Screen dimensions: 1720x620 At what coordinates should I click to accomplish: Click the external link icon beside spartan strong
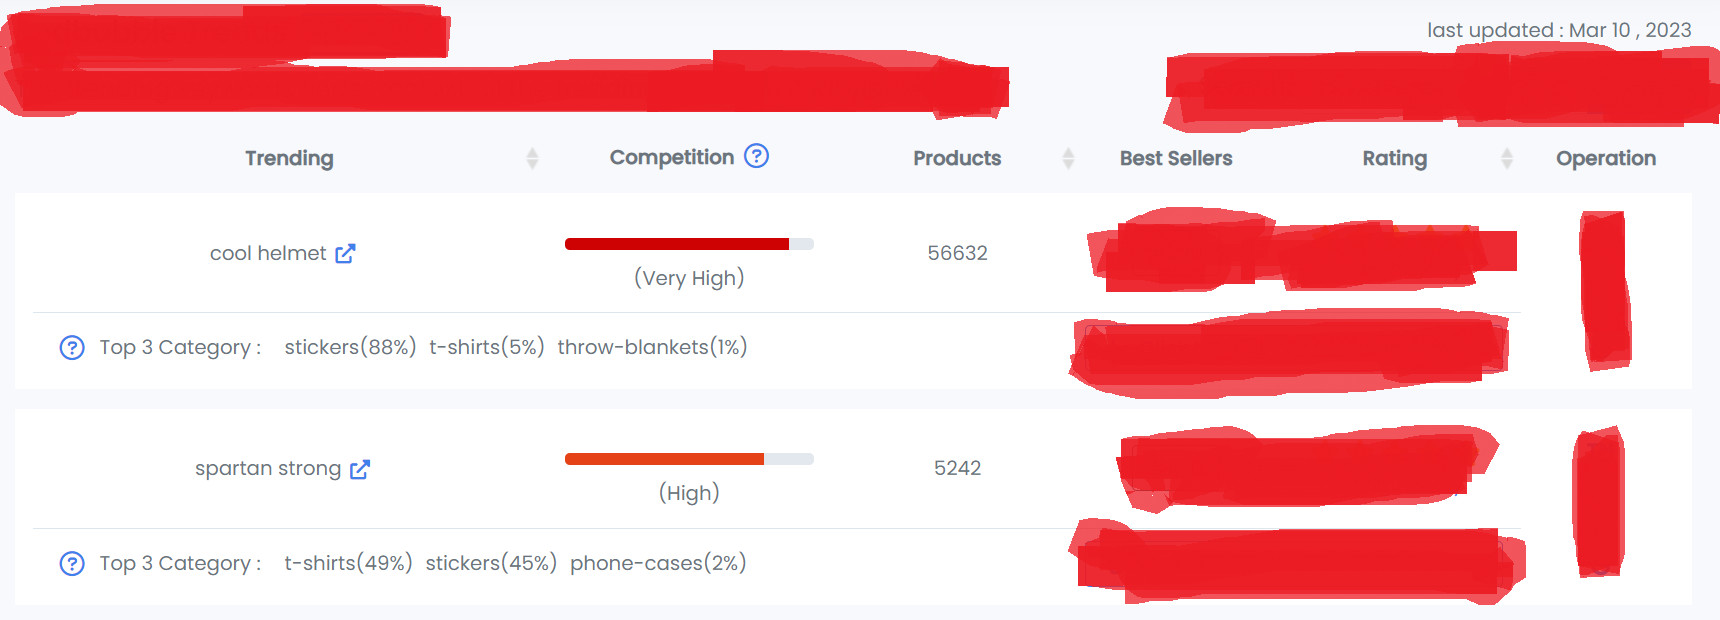tap(360, 469)
